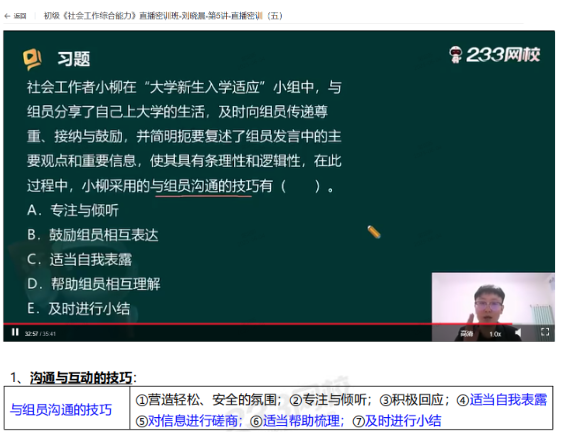Image resolution: width=567 pixels, height=448 pixels.
Task: Select answer option A 专注与倾听
Action: click(73, 210)
